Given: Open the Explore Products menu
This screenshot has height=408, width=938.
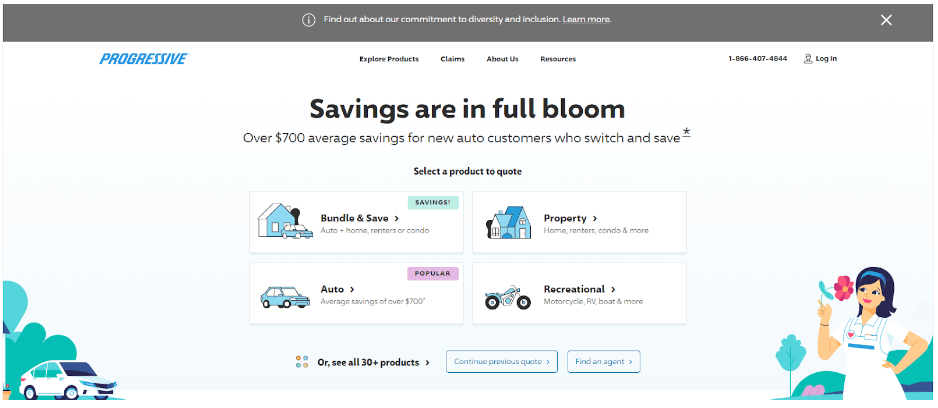Looking at the screenshot, I should 389,59.
